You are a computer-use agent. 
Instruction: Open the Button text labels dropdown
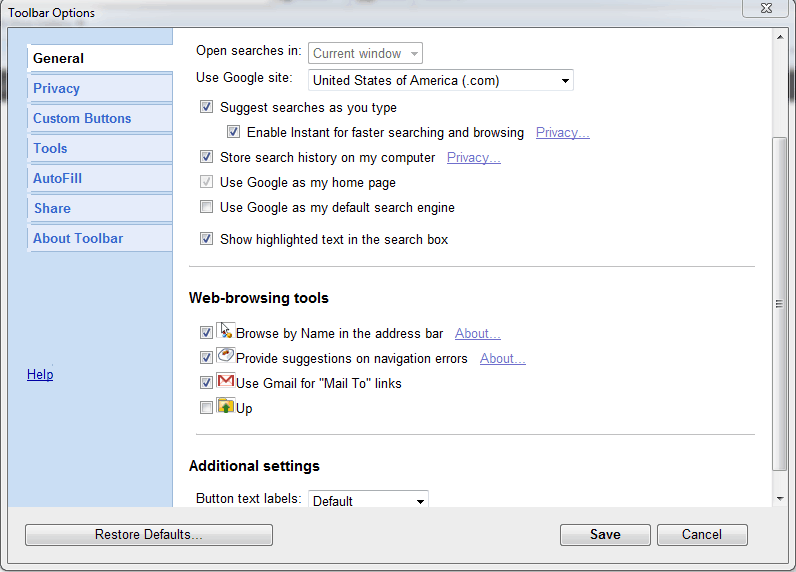coord(369,499)
